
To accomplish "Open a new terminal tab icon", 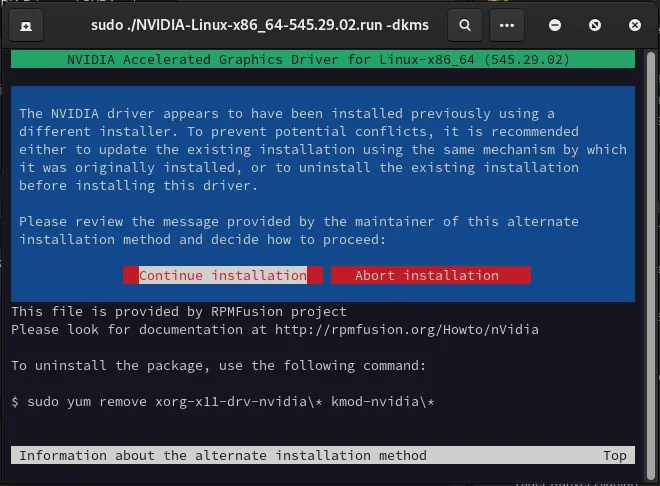I will point(26,26).
